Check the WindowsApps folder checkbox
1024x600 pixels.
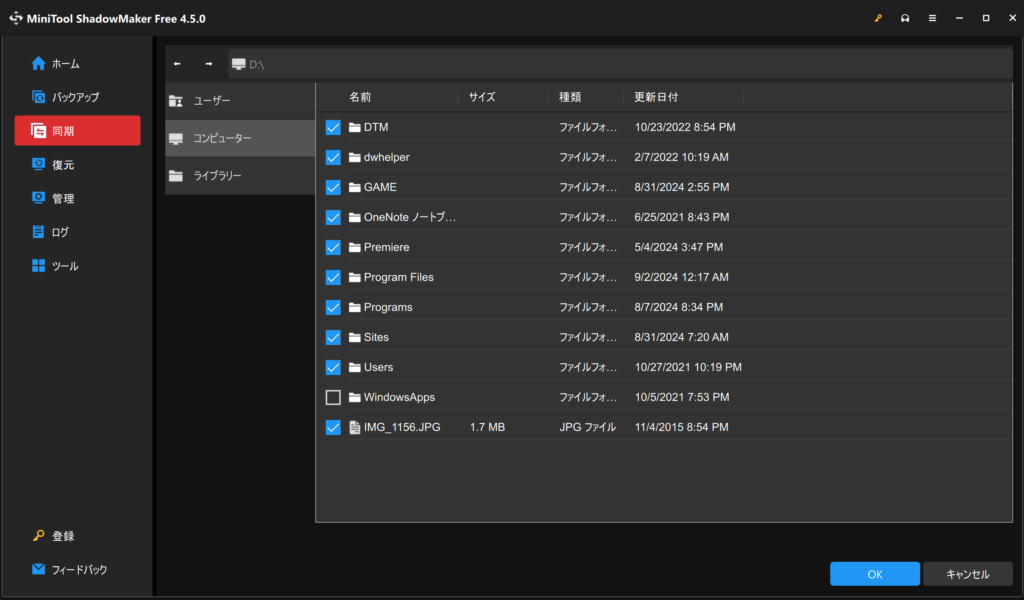(x=333, y=397)
